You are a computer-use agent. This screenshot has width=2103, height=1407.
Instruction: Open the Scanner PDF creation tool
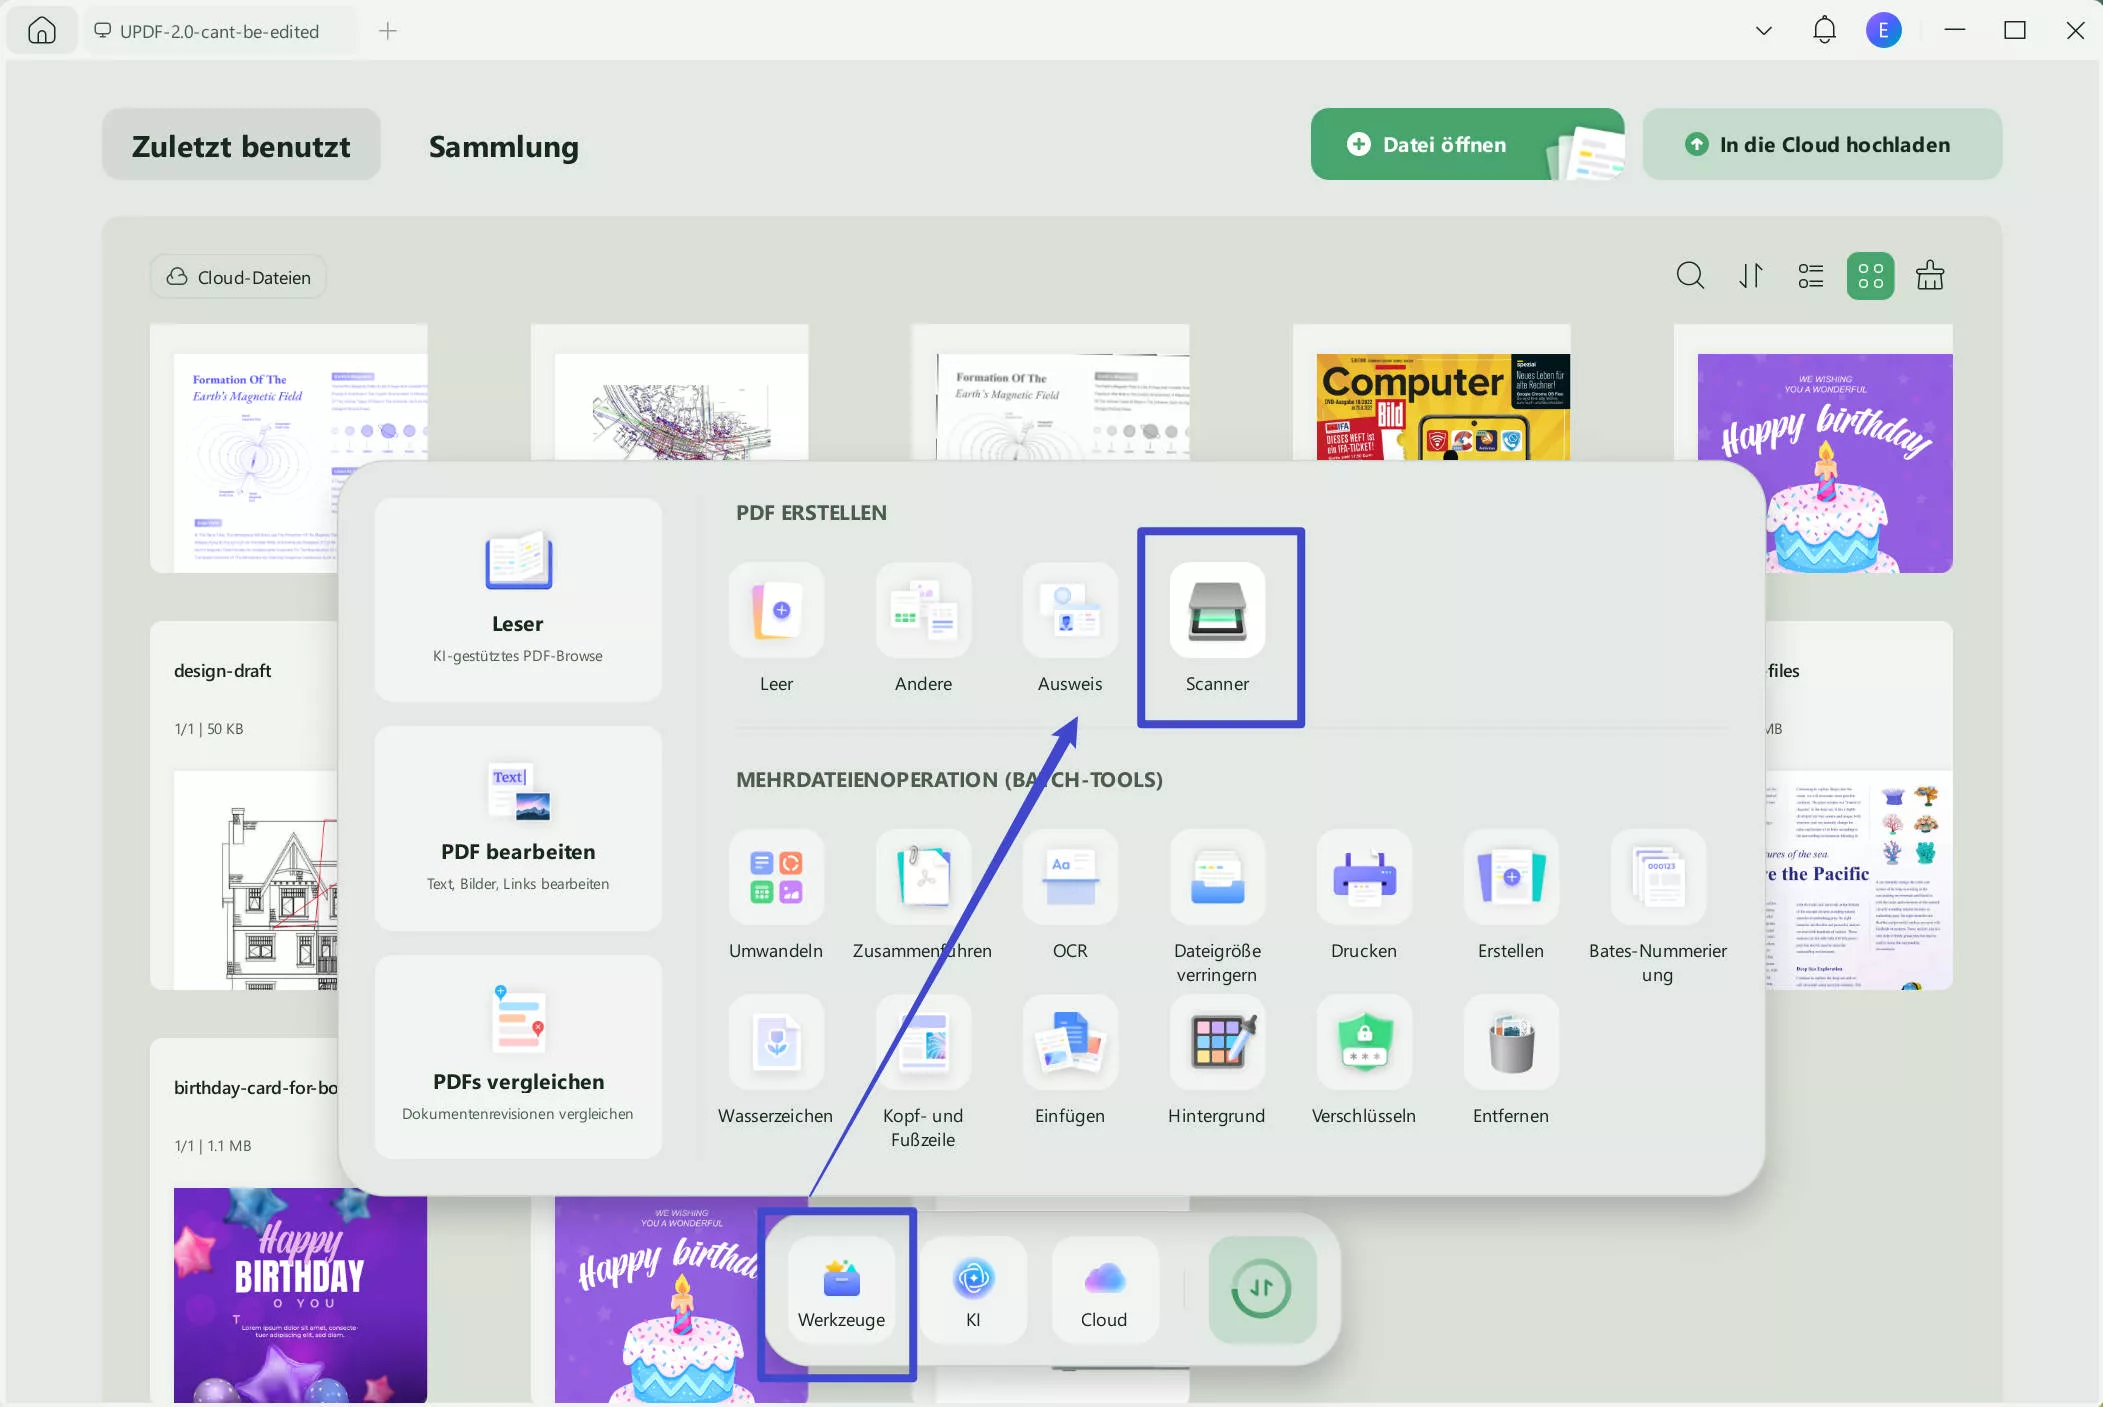point(1217,611)
